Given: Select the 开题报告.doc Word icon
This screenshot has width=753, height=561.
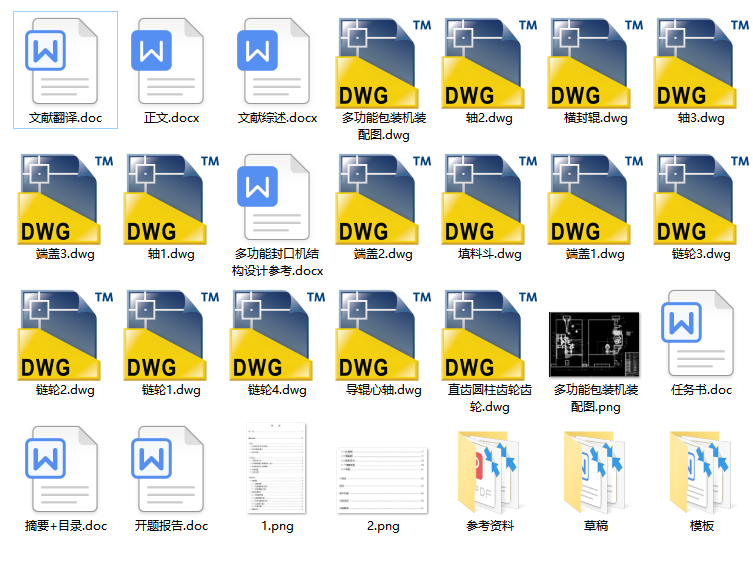Looking at the screenshot, I should pyautogui.click(x=167, y=469).
